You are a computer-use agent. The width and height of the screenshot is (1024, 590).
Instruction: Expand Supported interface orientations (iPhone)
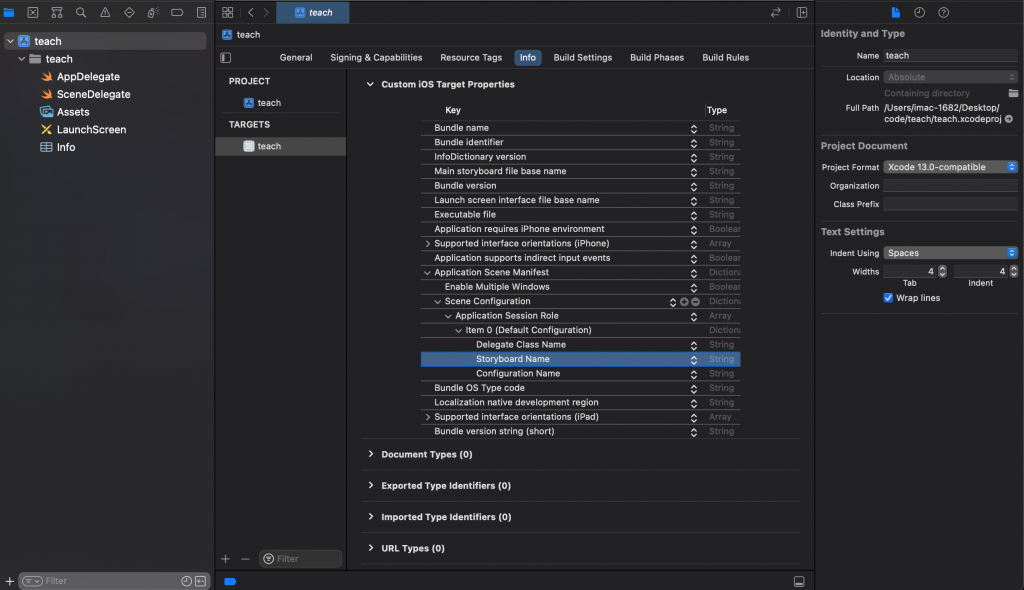[x=428, y=244]
